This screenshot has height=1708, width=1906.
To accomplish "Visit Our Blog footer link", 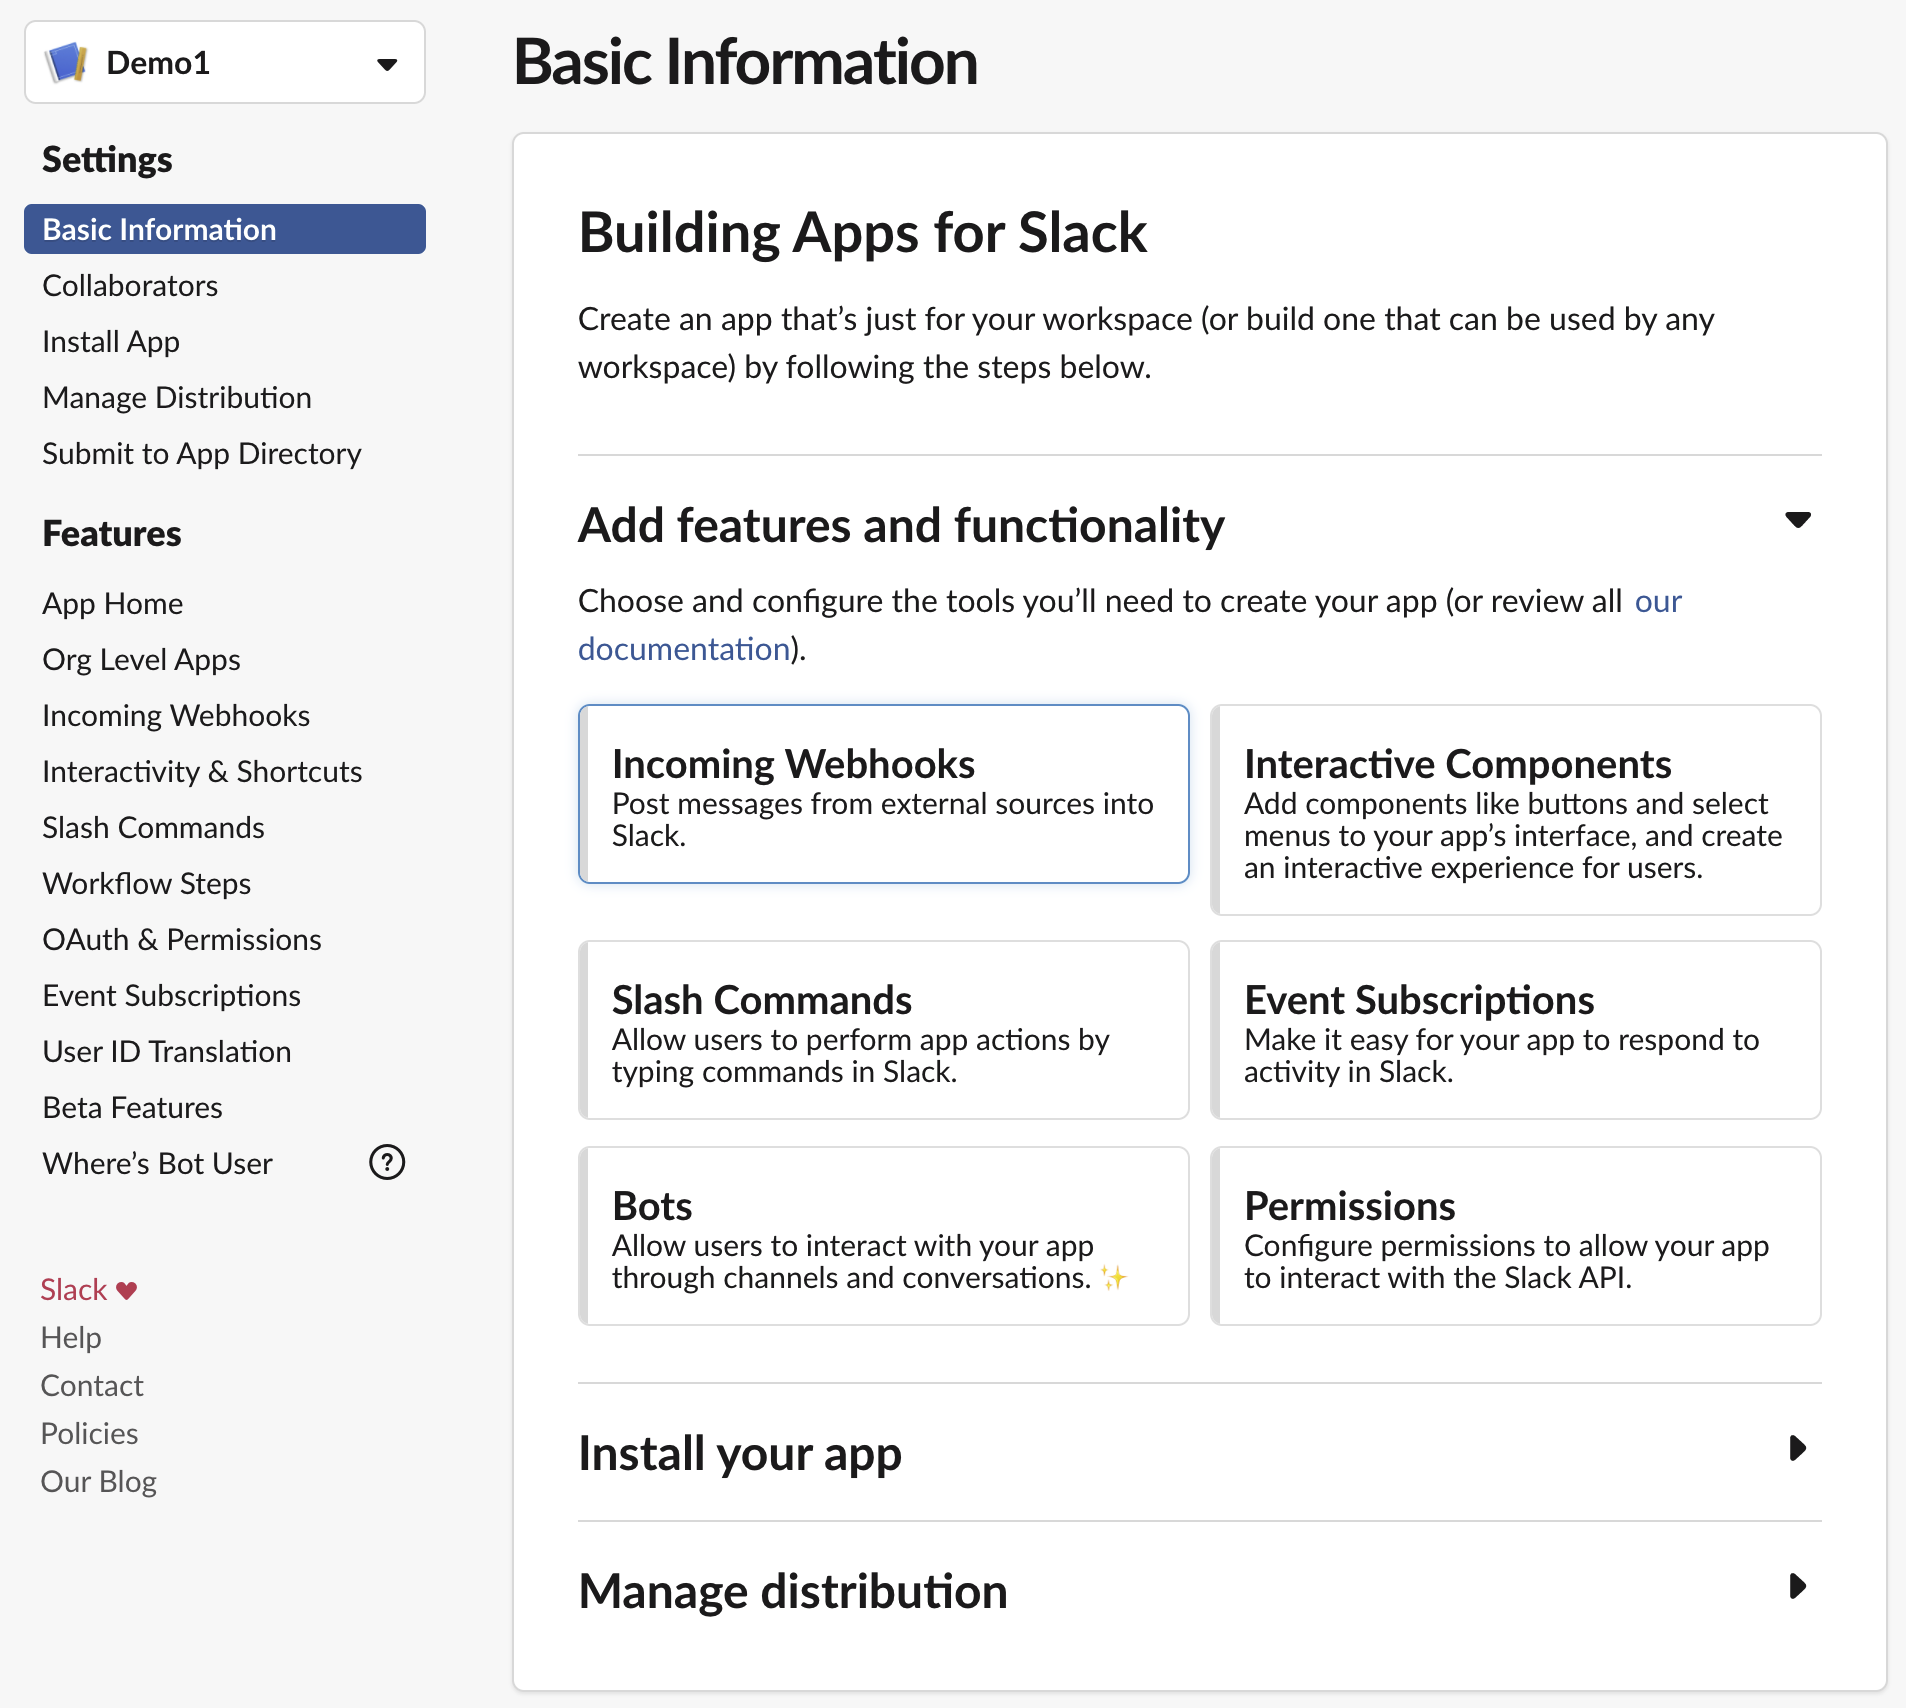I will (x=99, y=1482).
